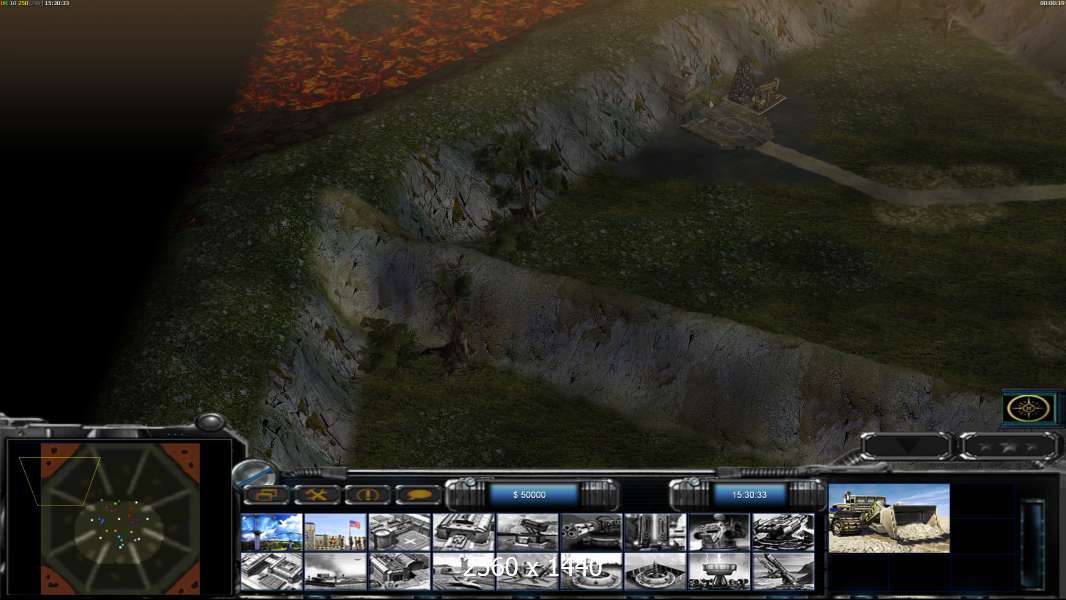Screen dimensions: 1066x600
Task: Click the vertical blue bar right of portrait
Action: [1032, 542]
